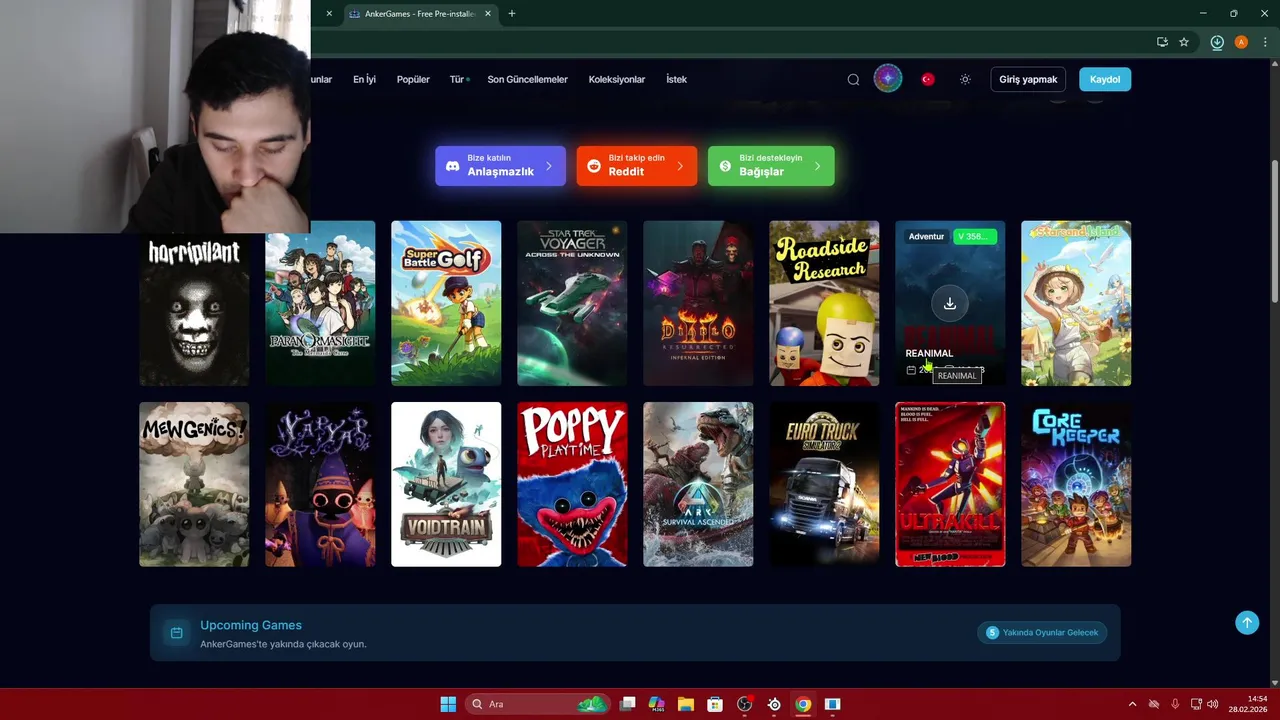Open the Diablo II Resurrected cover
Viewport: 1280px width, 720px height.
coord(698,303)
